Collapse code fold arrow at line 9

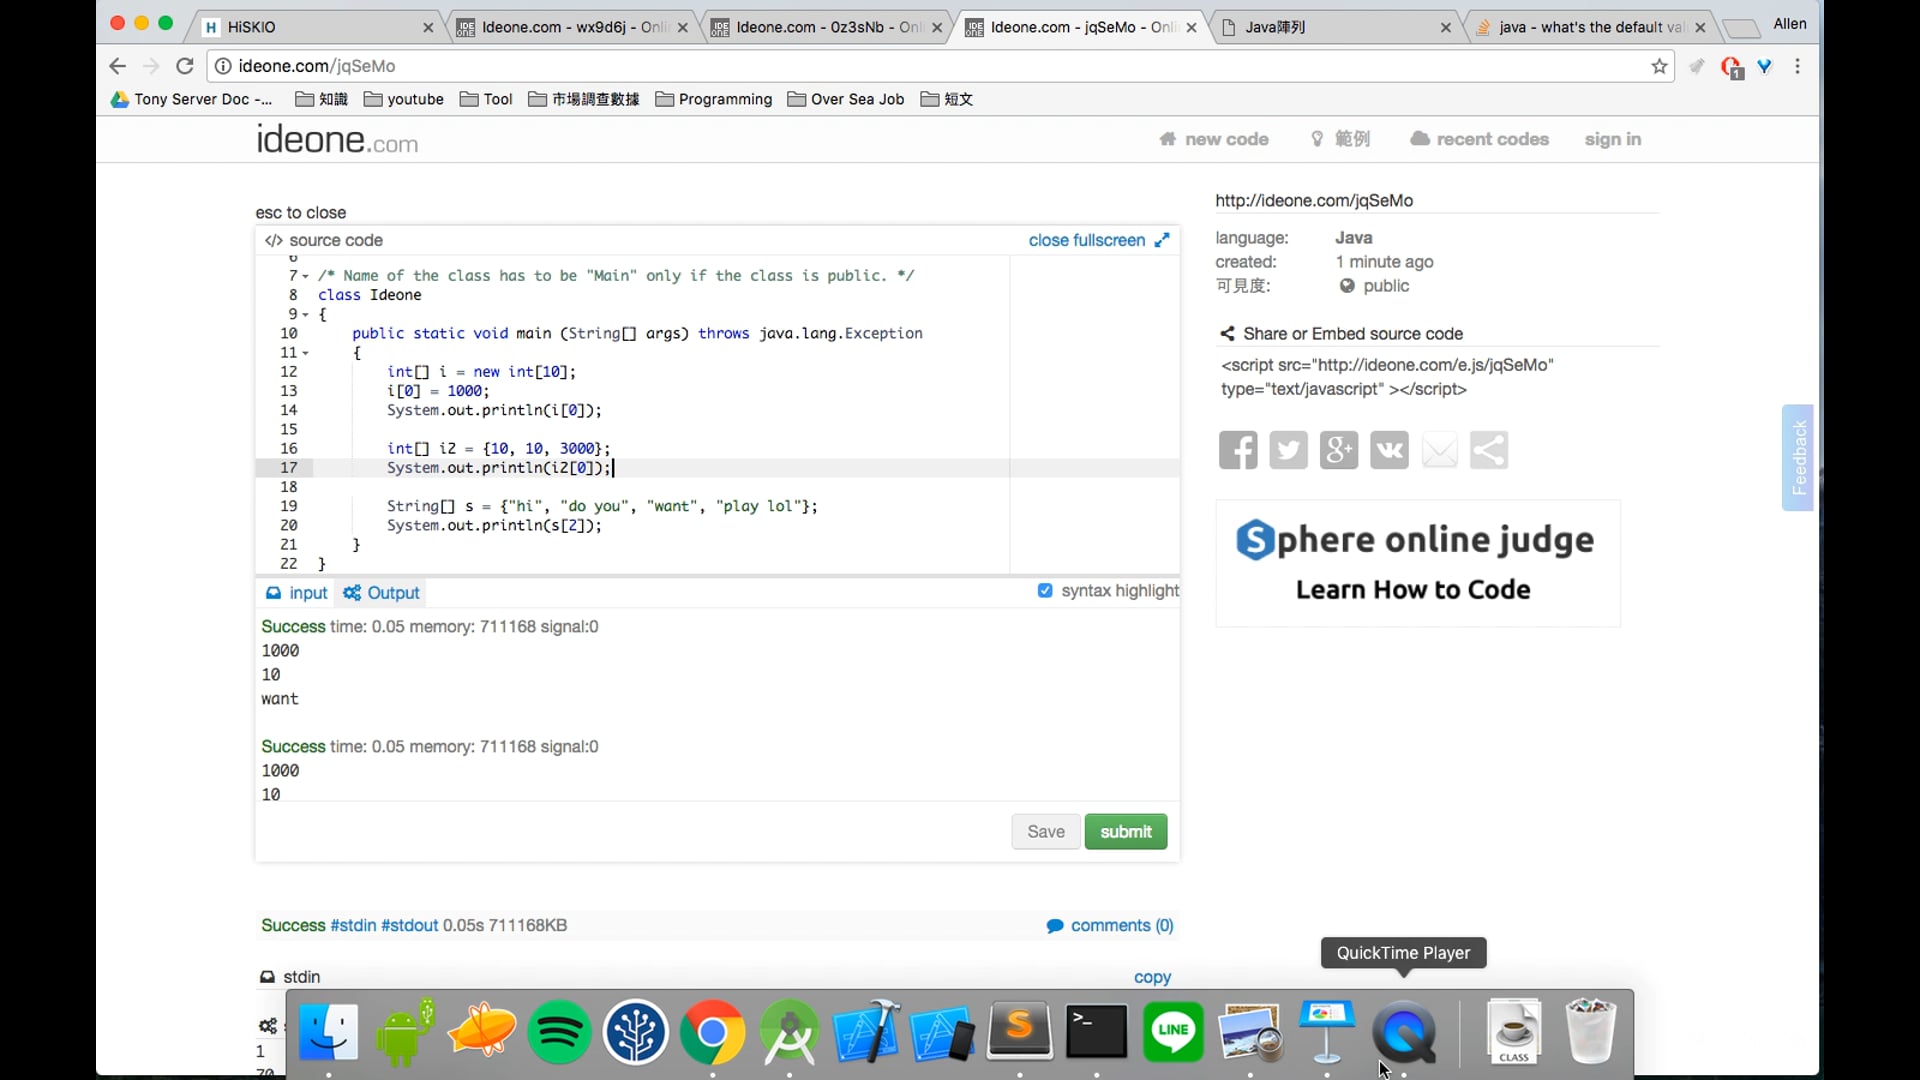click(x=305, y=314)
